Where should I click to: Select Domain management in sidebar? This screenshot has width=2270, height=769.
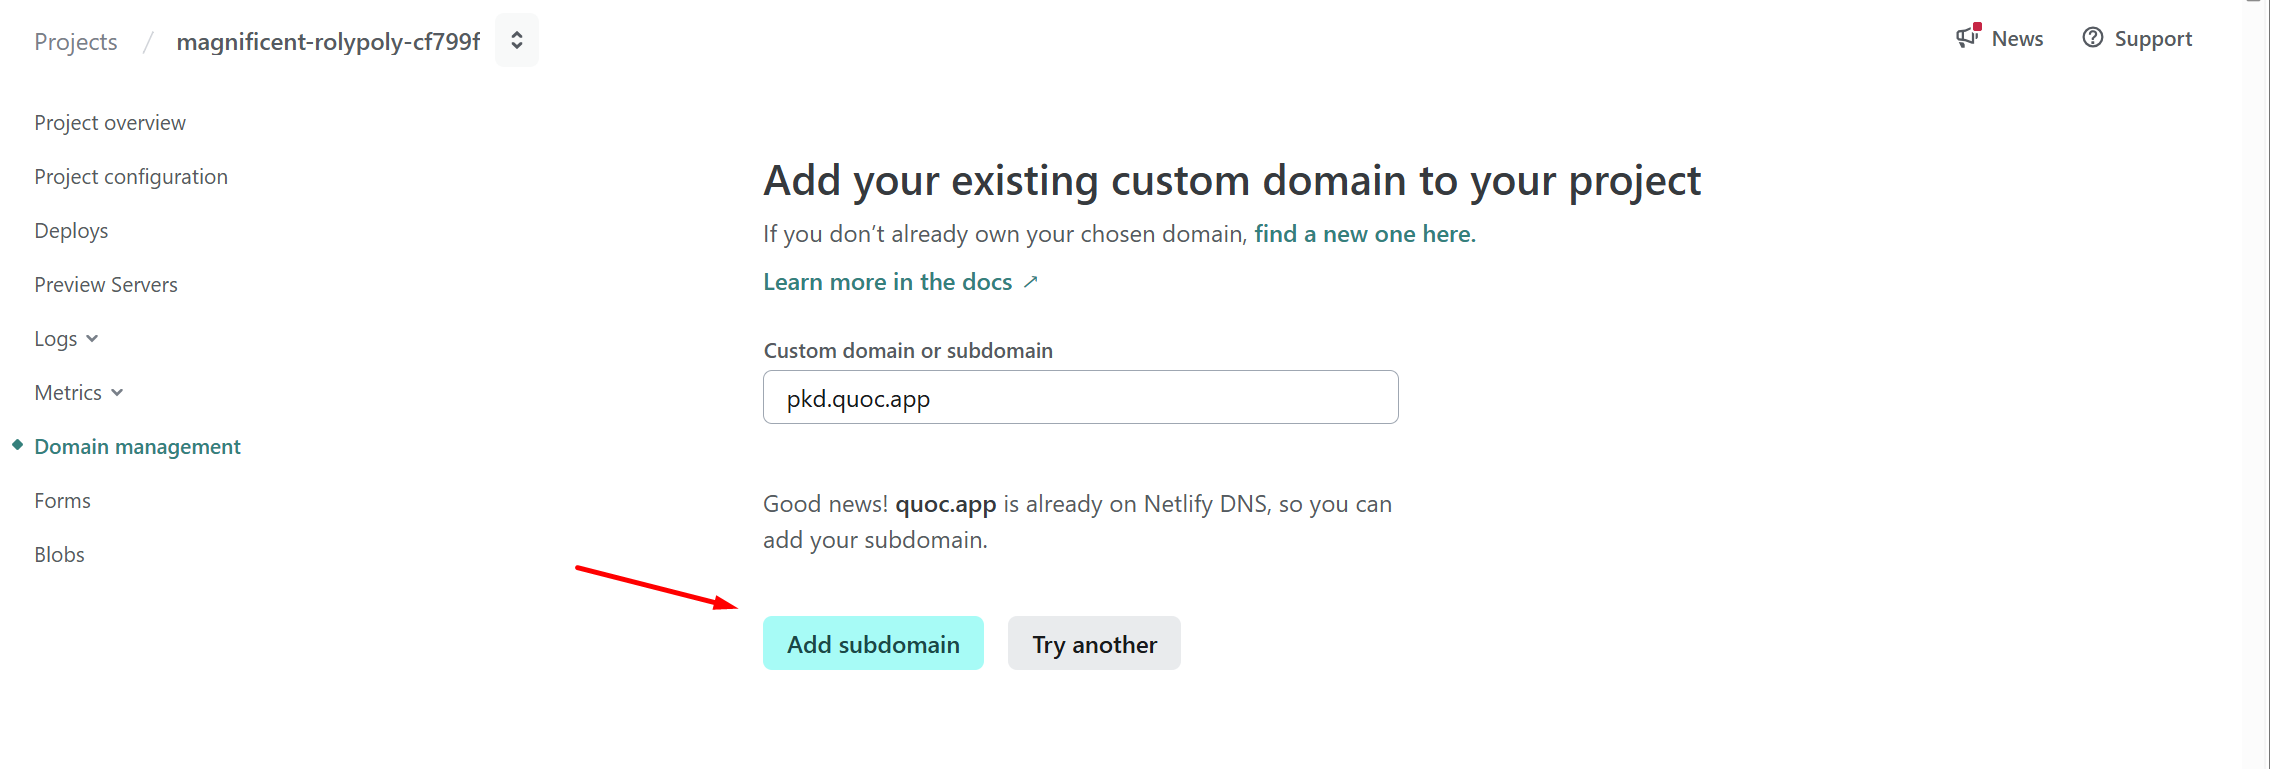click(x=137, y=447)
